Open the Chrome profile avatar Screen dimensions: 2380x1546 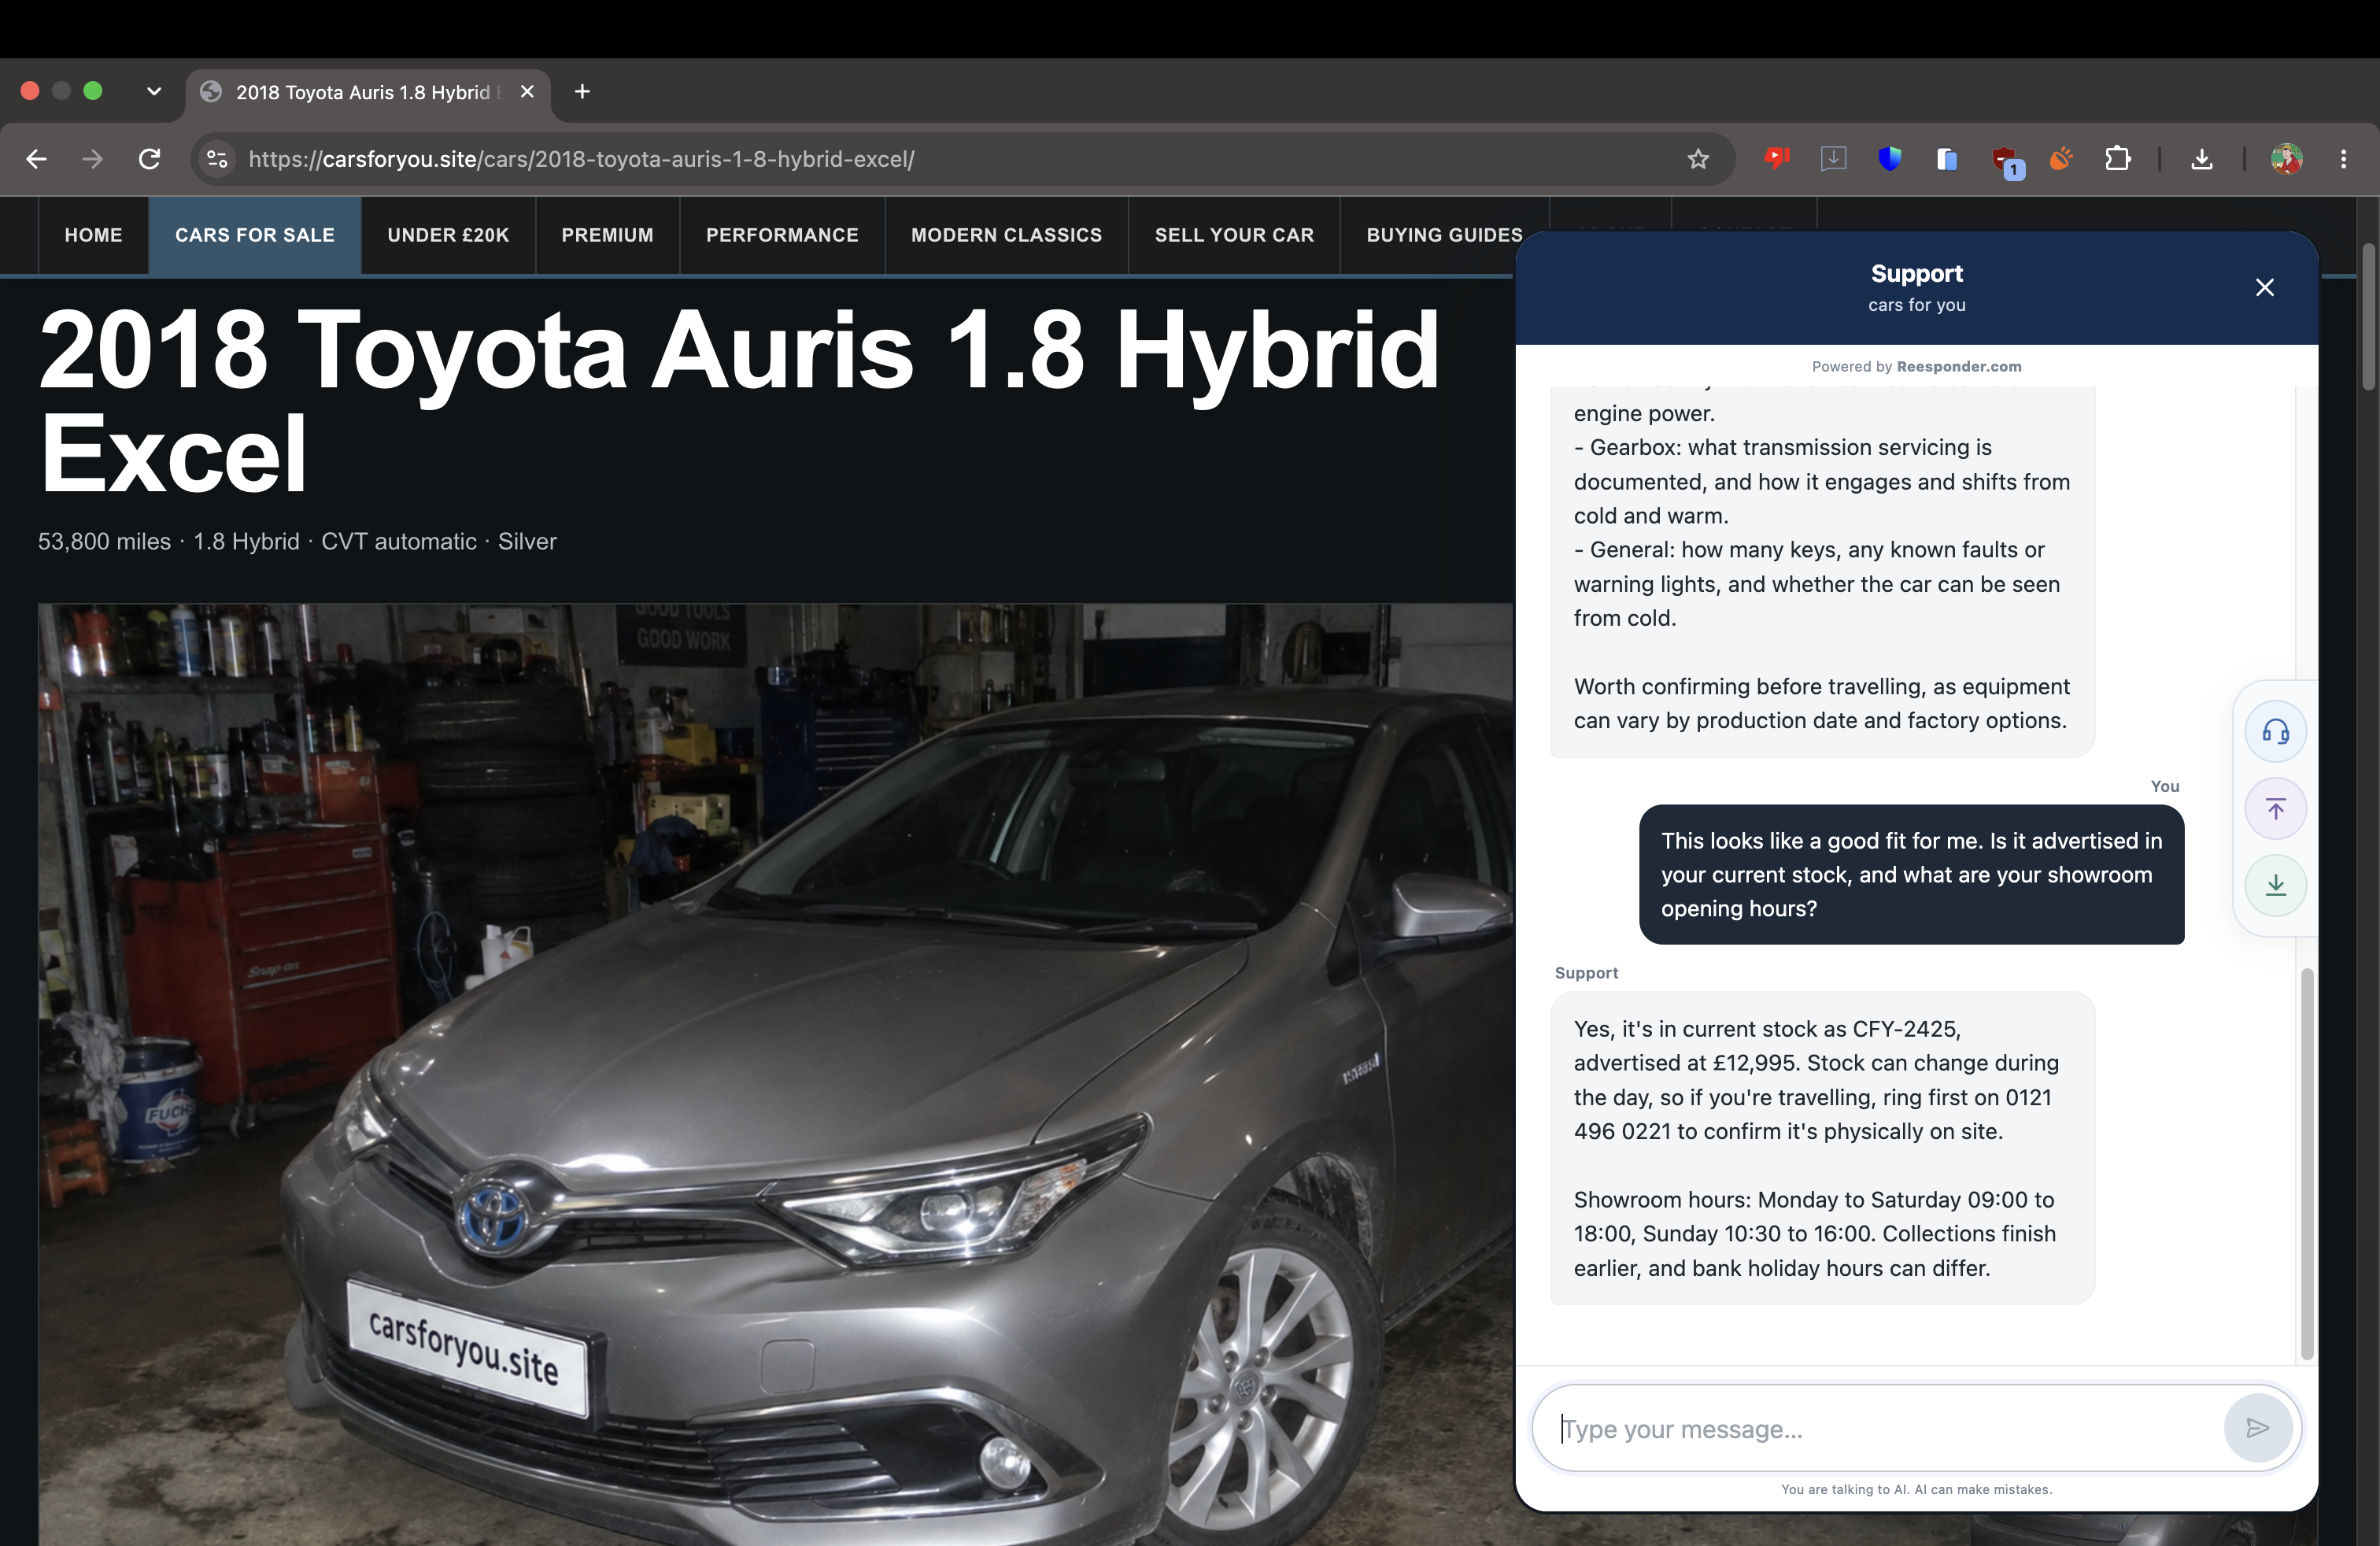2286,159
